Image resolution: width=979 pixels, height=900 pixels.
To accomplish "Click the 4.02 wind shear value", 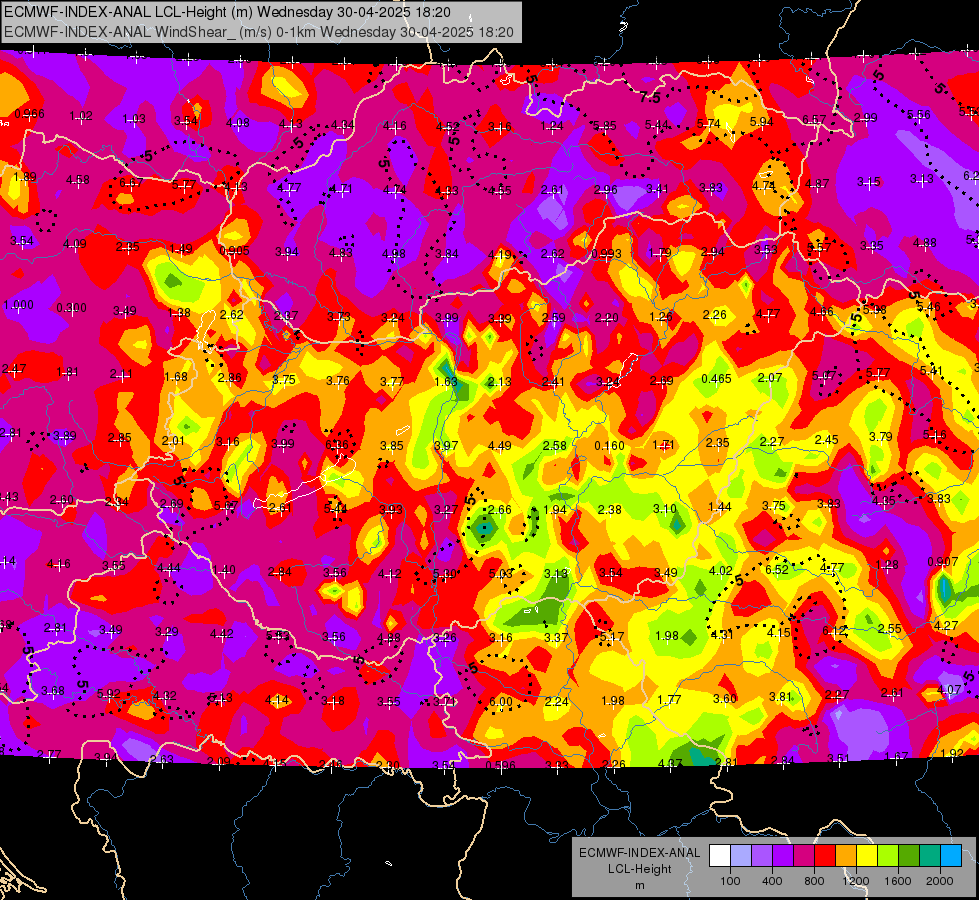I will 721,570.
